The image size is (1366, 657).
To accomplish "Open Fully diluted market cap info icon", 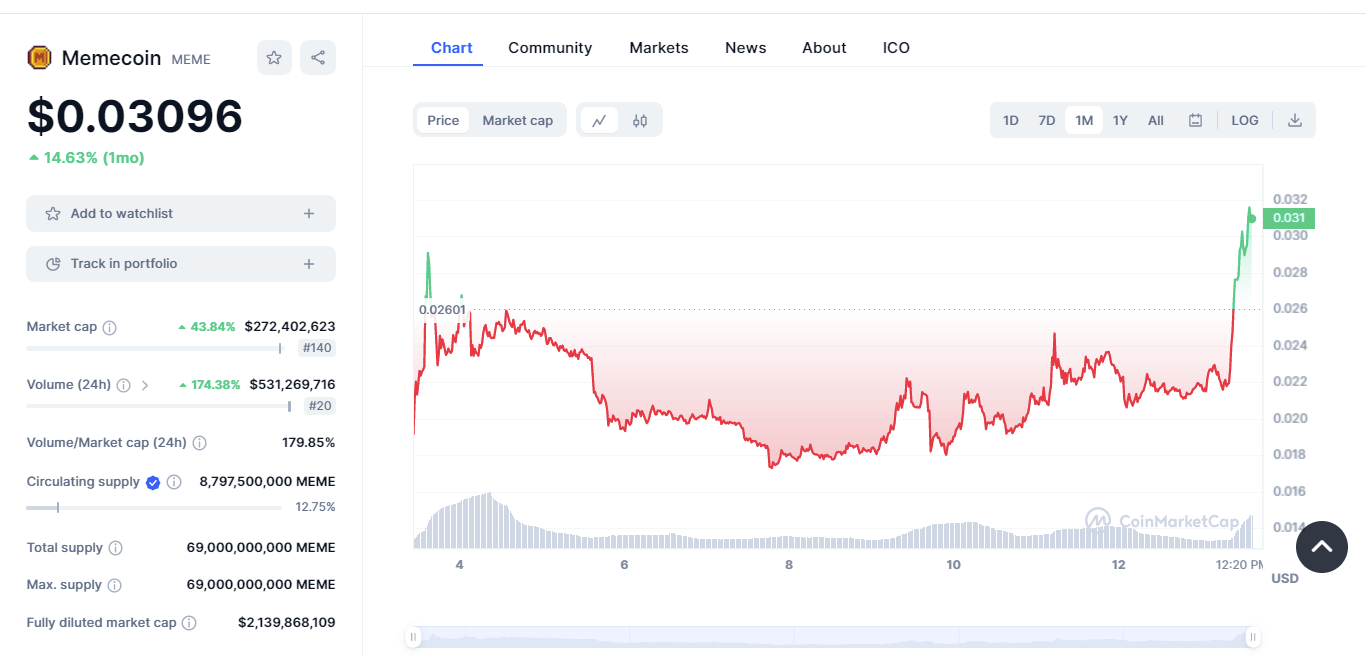I will [188, 623].
